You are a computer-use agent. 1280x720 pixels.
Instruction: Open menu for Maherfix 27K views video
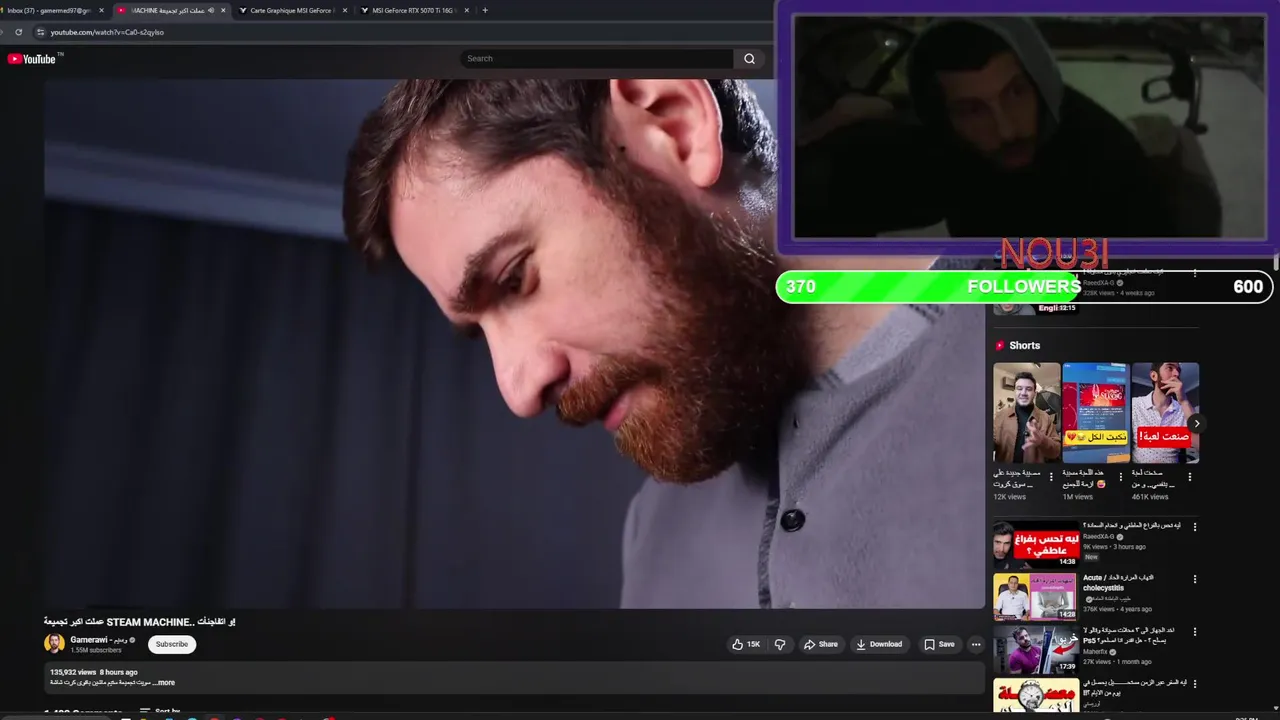click(x=1194, y=632)
